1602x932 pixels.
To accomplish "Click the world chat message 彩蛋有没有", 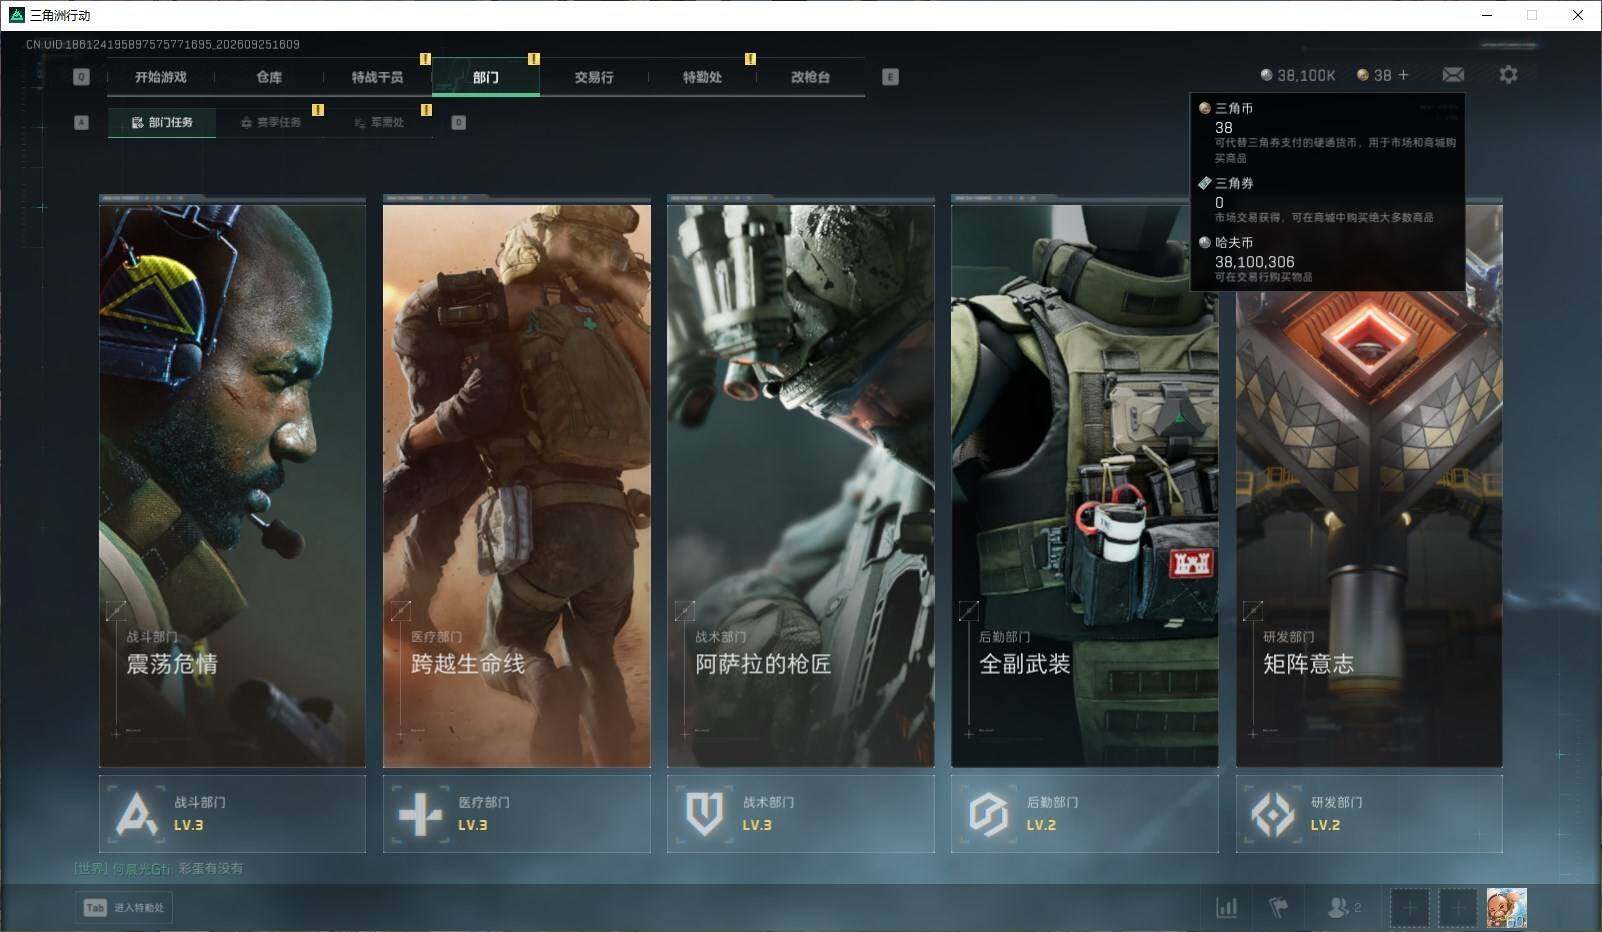I will [x=210, y=868].
